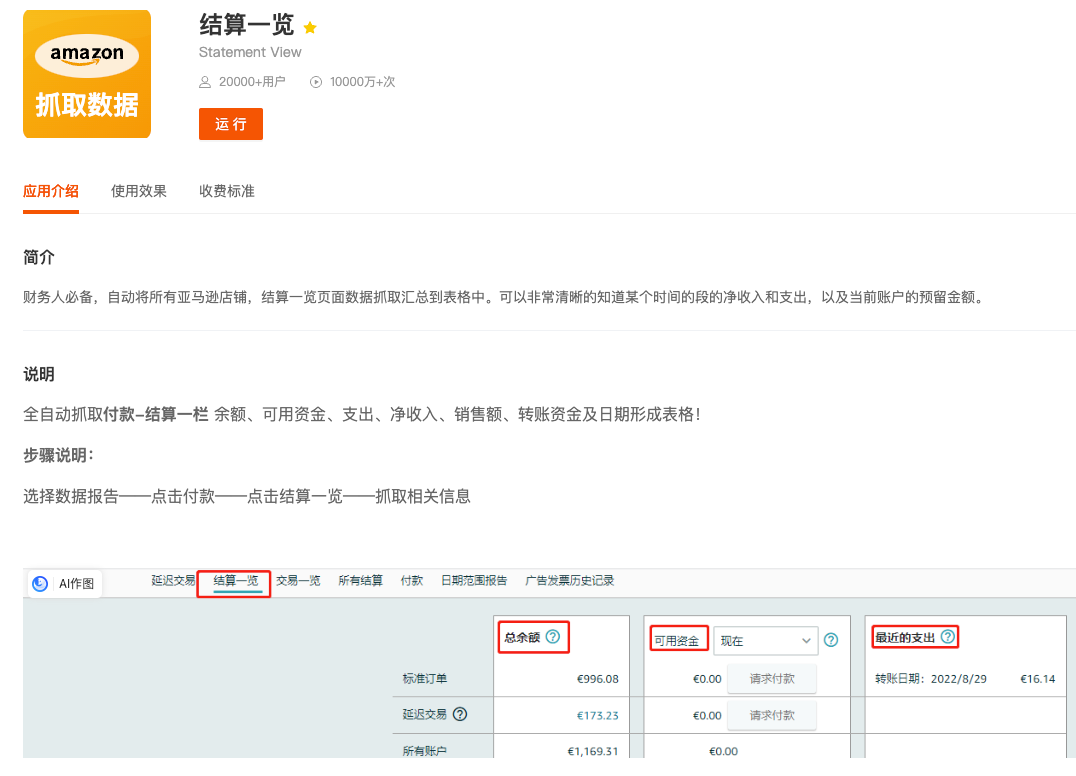Screen dimensions: 1076x776
Task: Click the 最近的支出 column header
Action: tap(904, 637)
